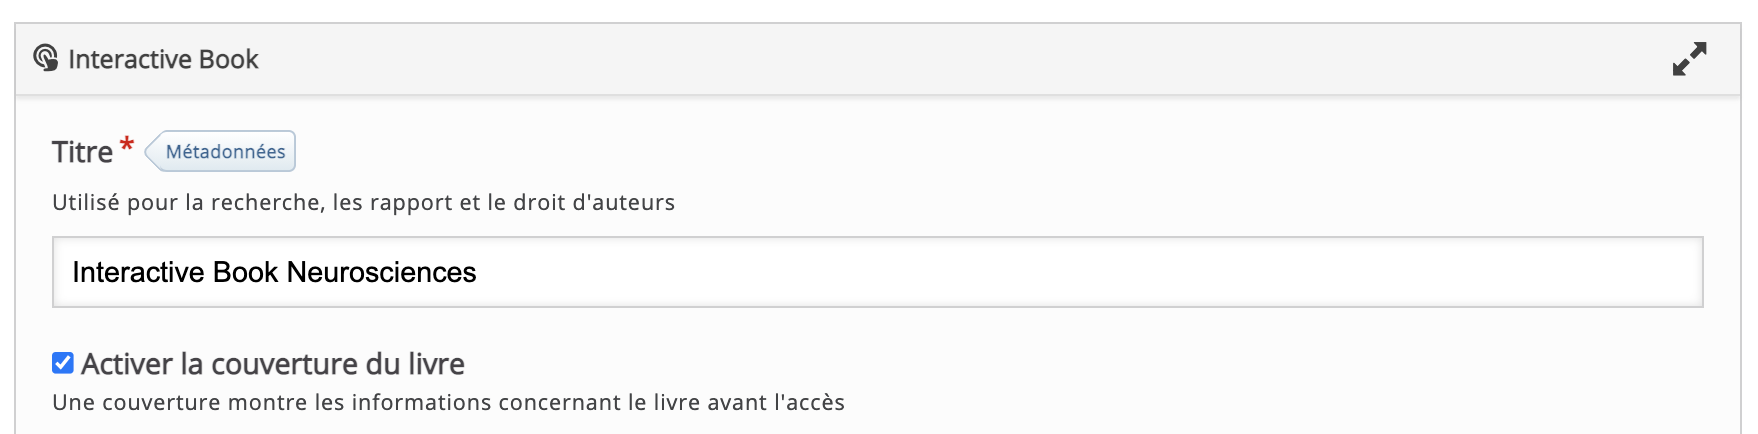
Task: Uncheck Activer la couverture du livre checkbox
Action: [63, 363]
